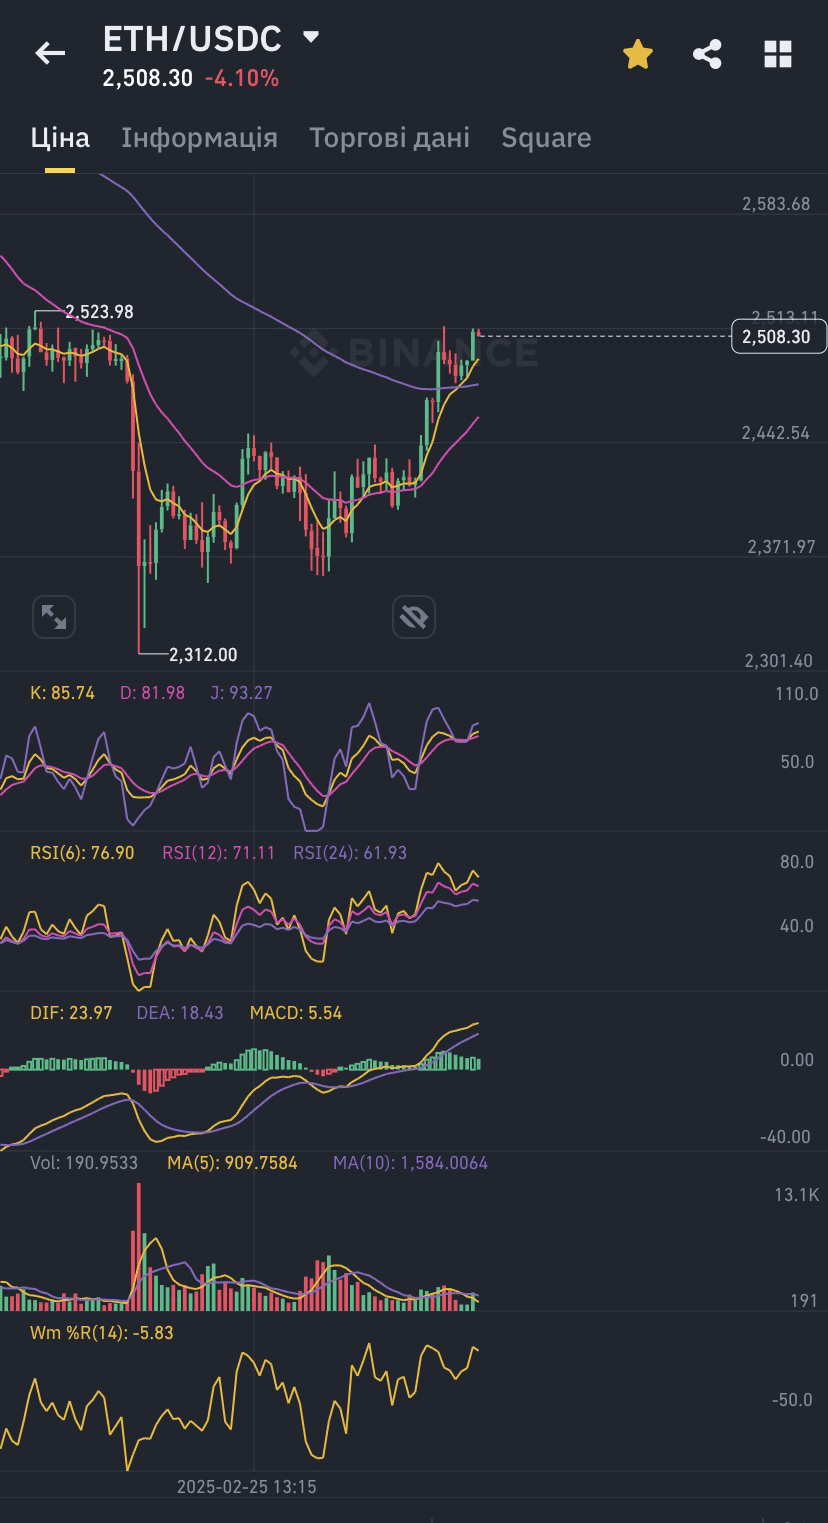This screenshot has height=1523, width=828.
Task: Open the share icon
Action: coord(707,54)
